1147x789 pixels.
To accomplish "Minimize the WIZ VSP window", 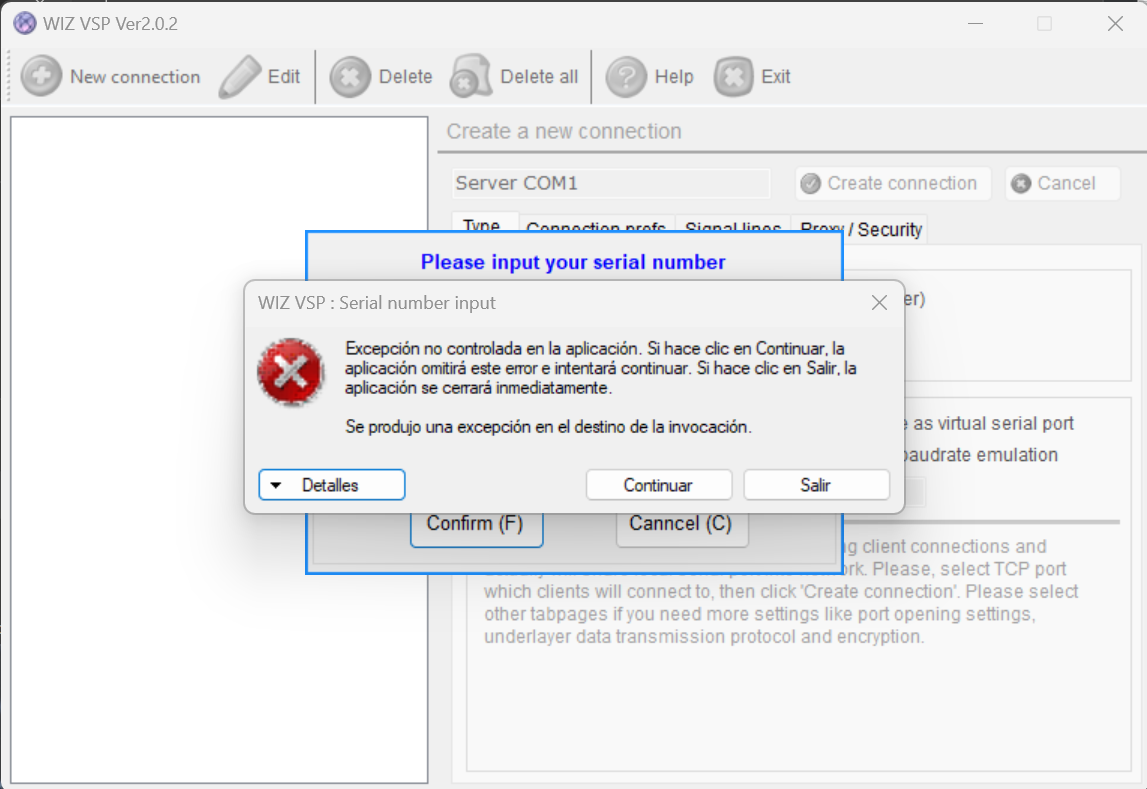I will 975,23.
